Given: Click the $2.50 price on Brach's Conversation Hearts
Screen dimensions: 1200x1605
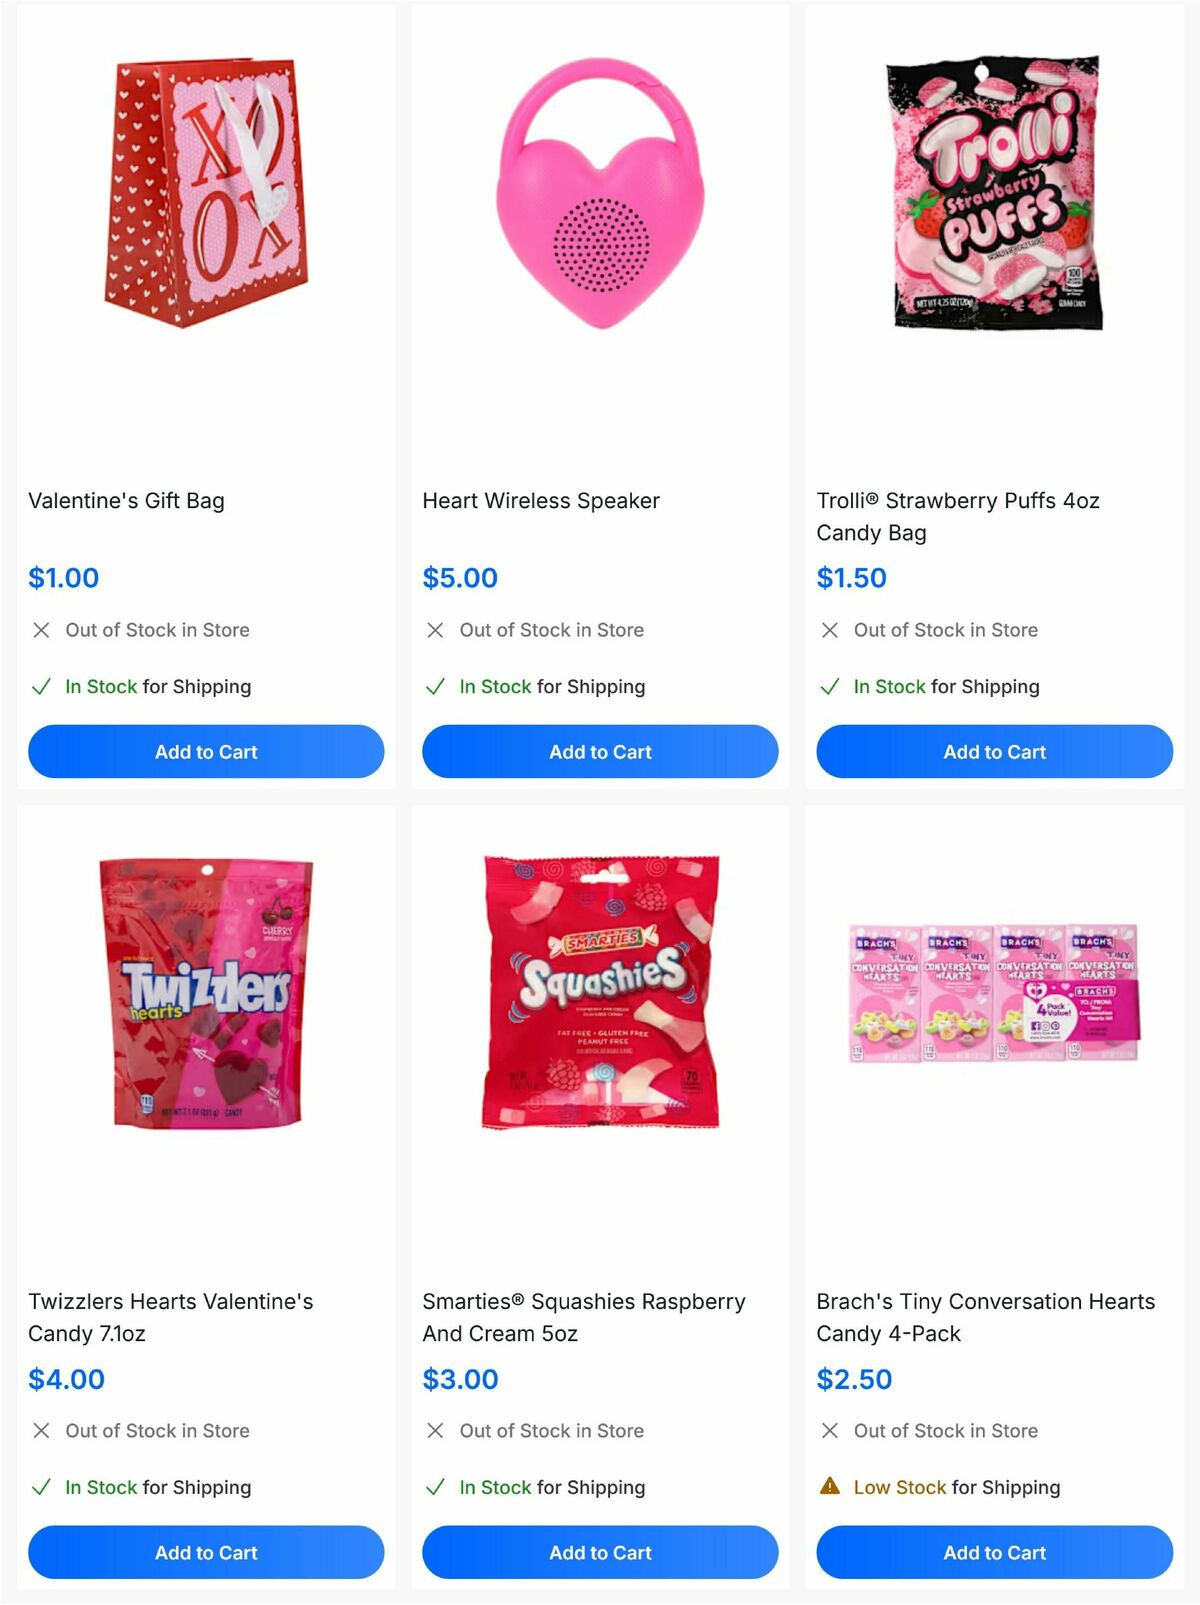Looking at the screenshot, I should pyautogui.click(x=854, y=1379).
